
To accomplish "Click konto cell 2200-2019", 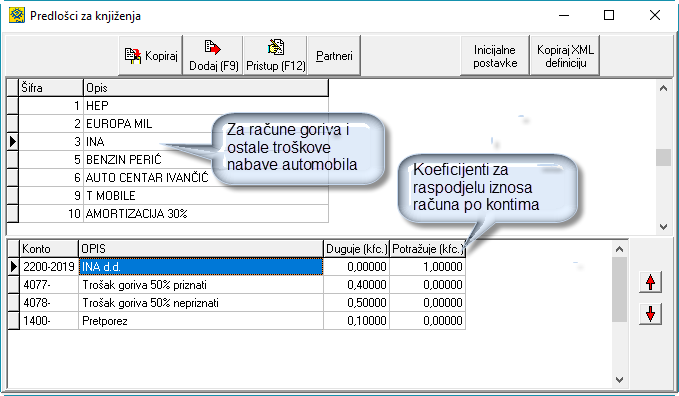I will [49, 267].
